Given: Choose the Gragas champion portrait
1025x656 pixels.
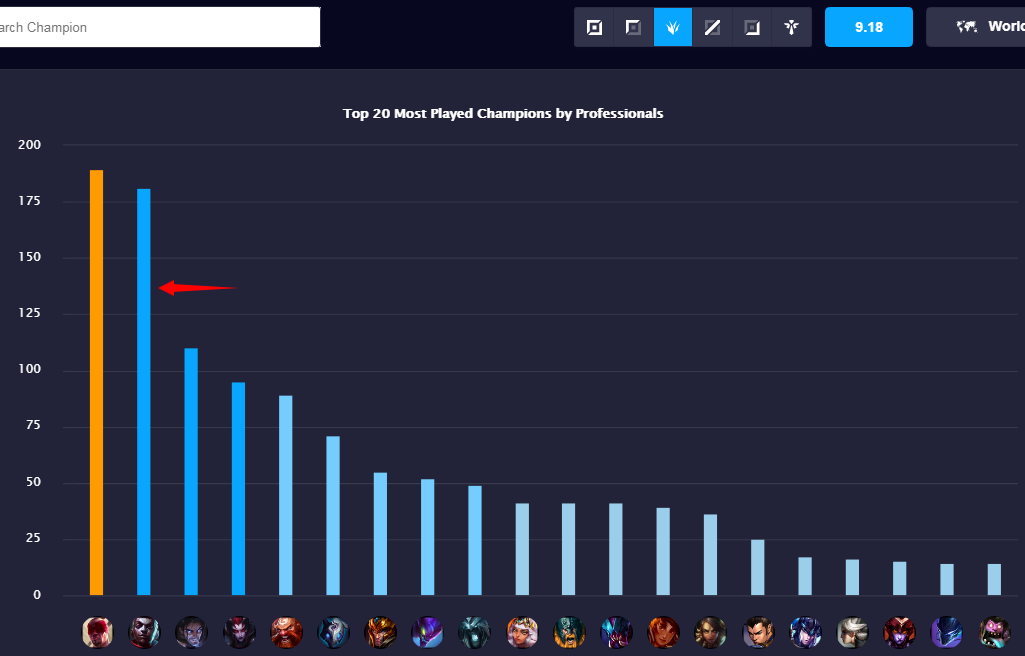Looking at the screenshot, I should pyautogui.click(x=286, y=632).
